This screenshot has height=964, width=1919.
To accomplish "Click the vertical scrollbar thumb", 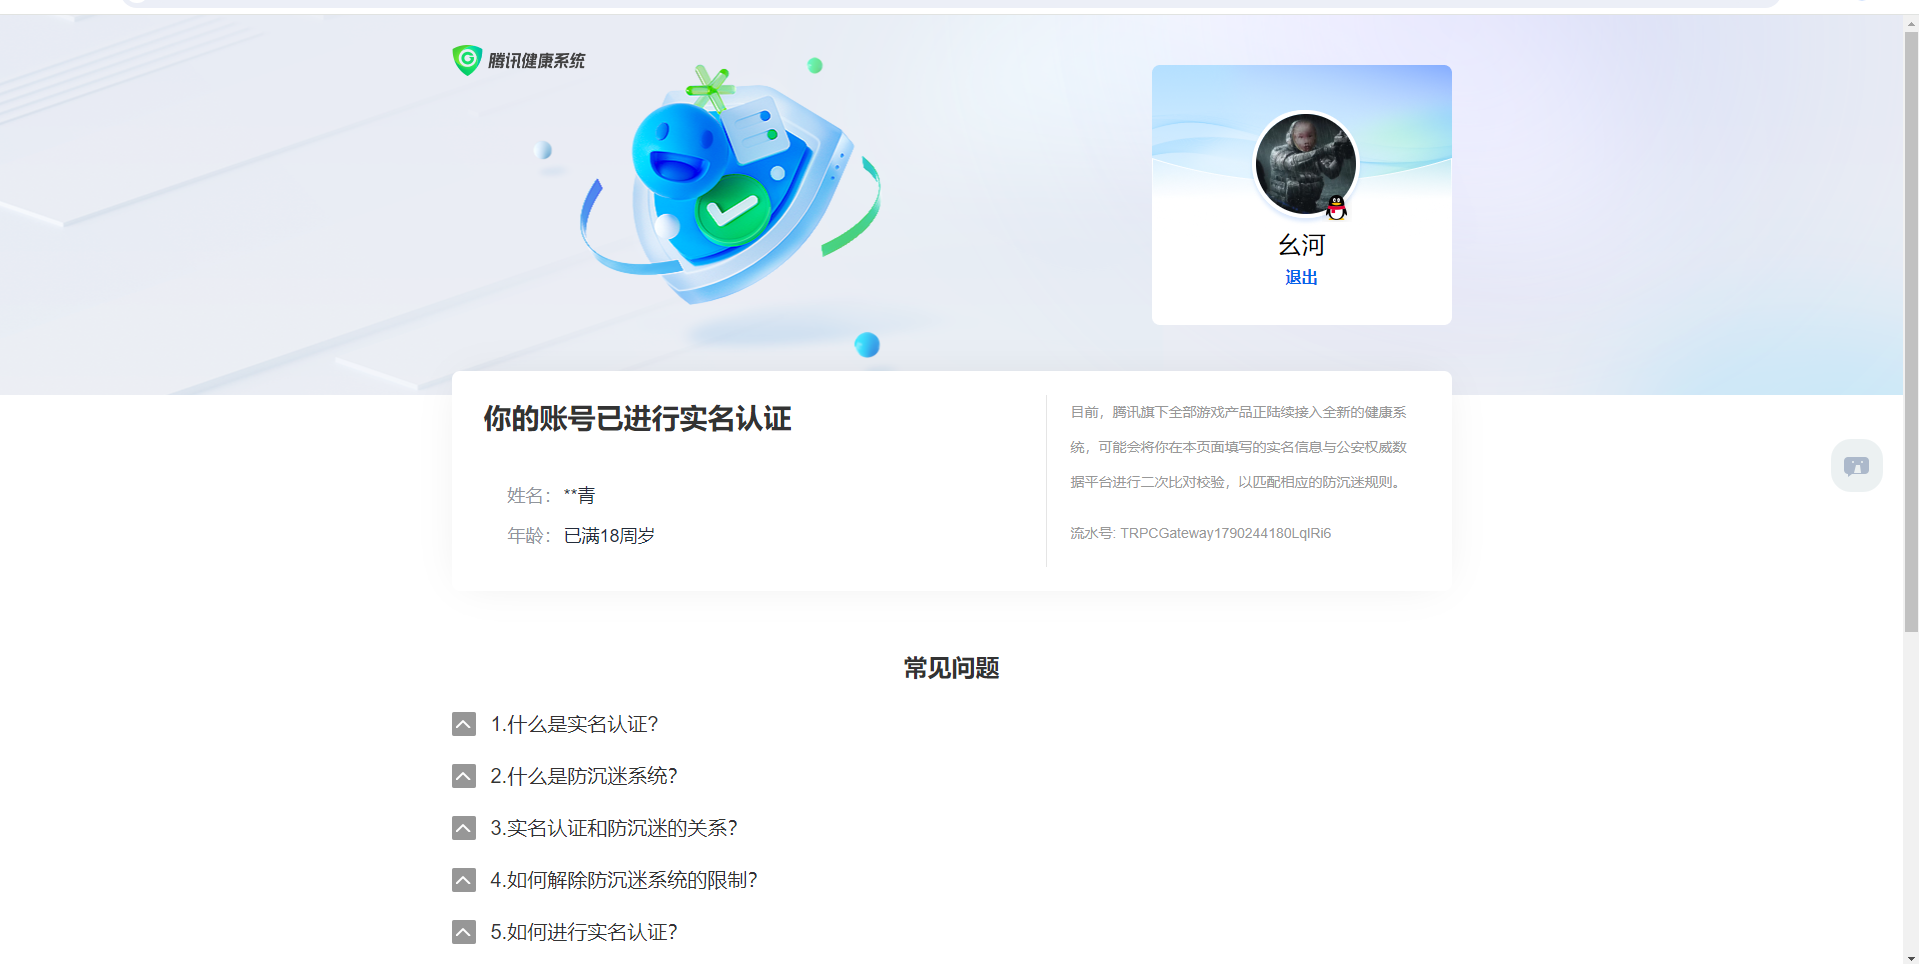I will click(1911, 332).
